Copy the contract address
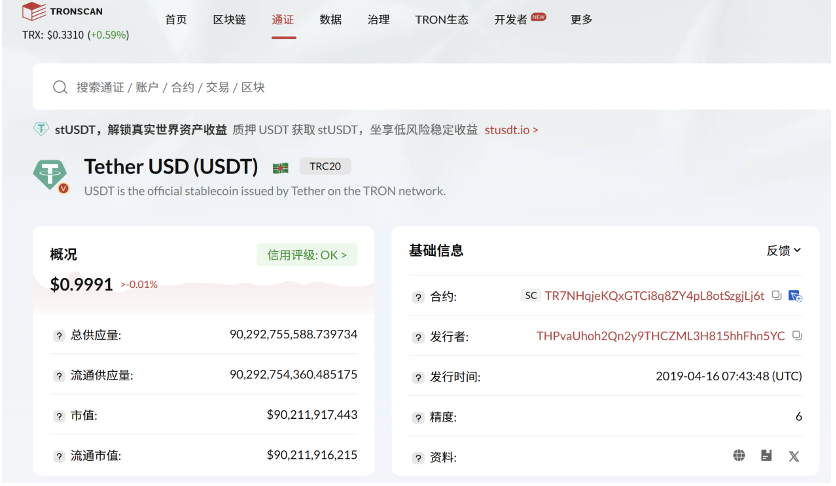836x486 pixels. tap(776, 295)
